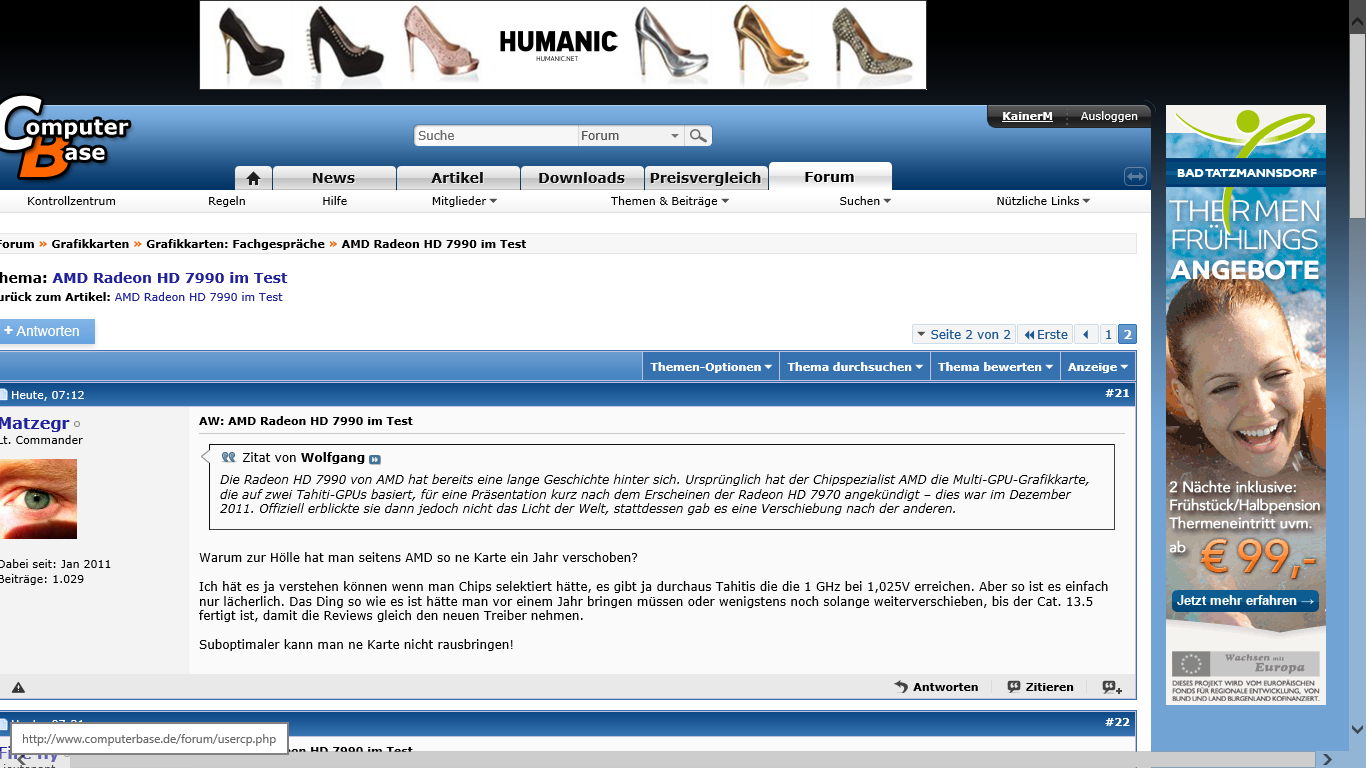Viewport: 1366px width, 768px height.
Task: Go to page 1
Action: click(x=1108, y=334)
